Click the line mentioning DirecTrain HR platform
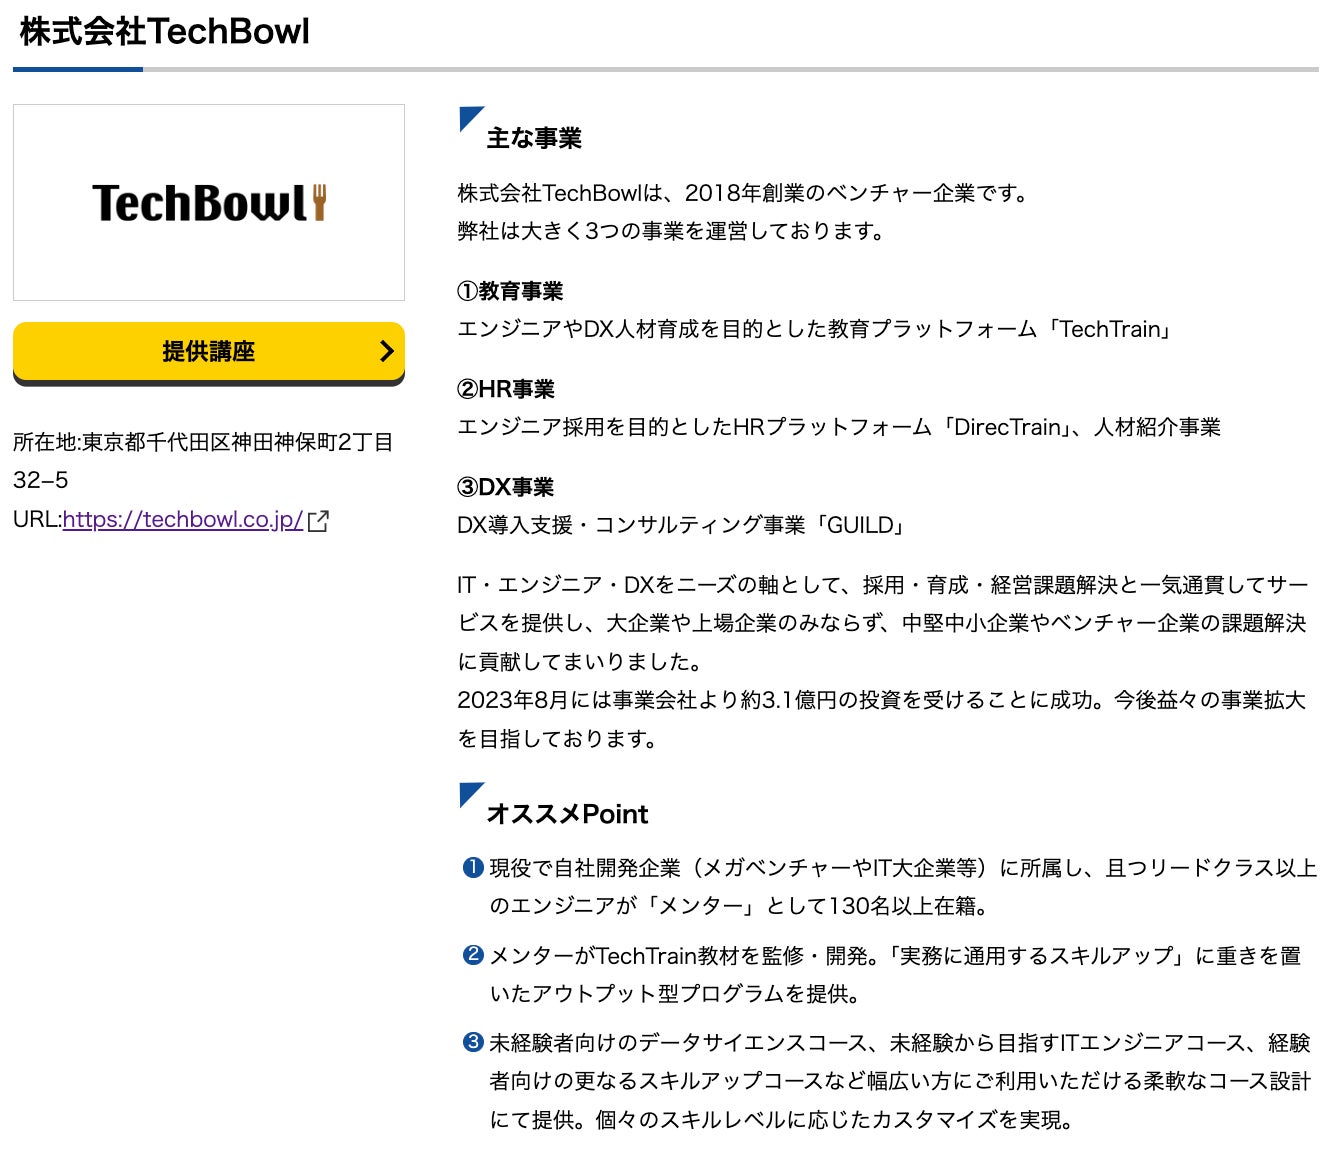Image resolution: width=1342 pixels, height=1154 pixels. click(x=839, y=427)
